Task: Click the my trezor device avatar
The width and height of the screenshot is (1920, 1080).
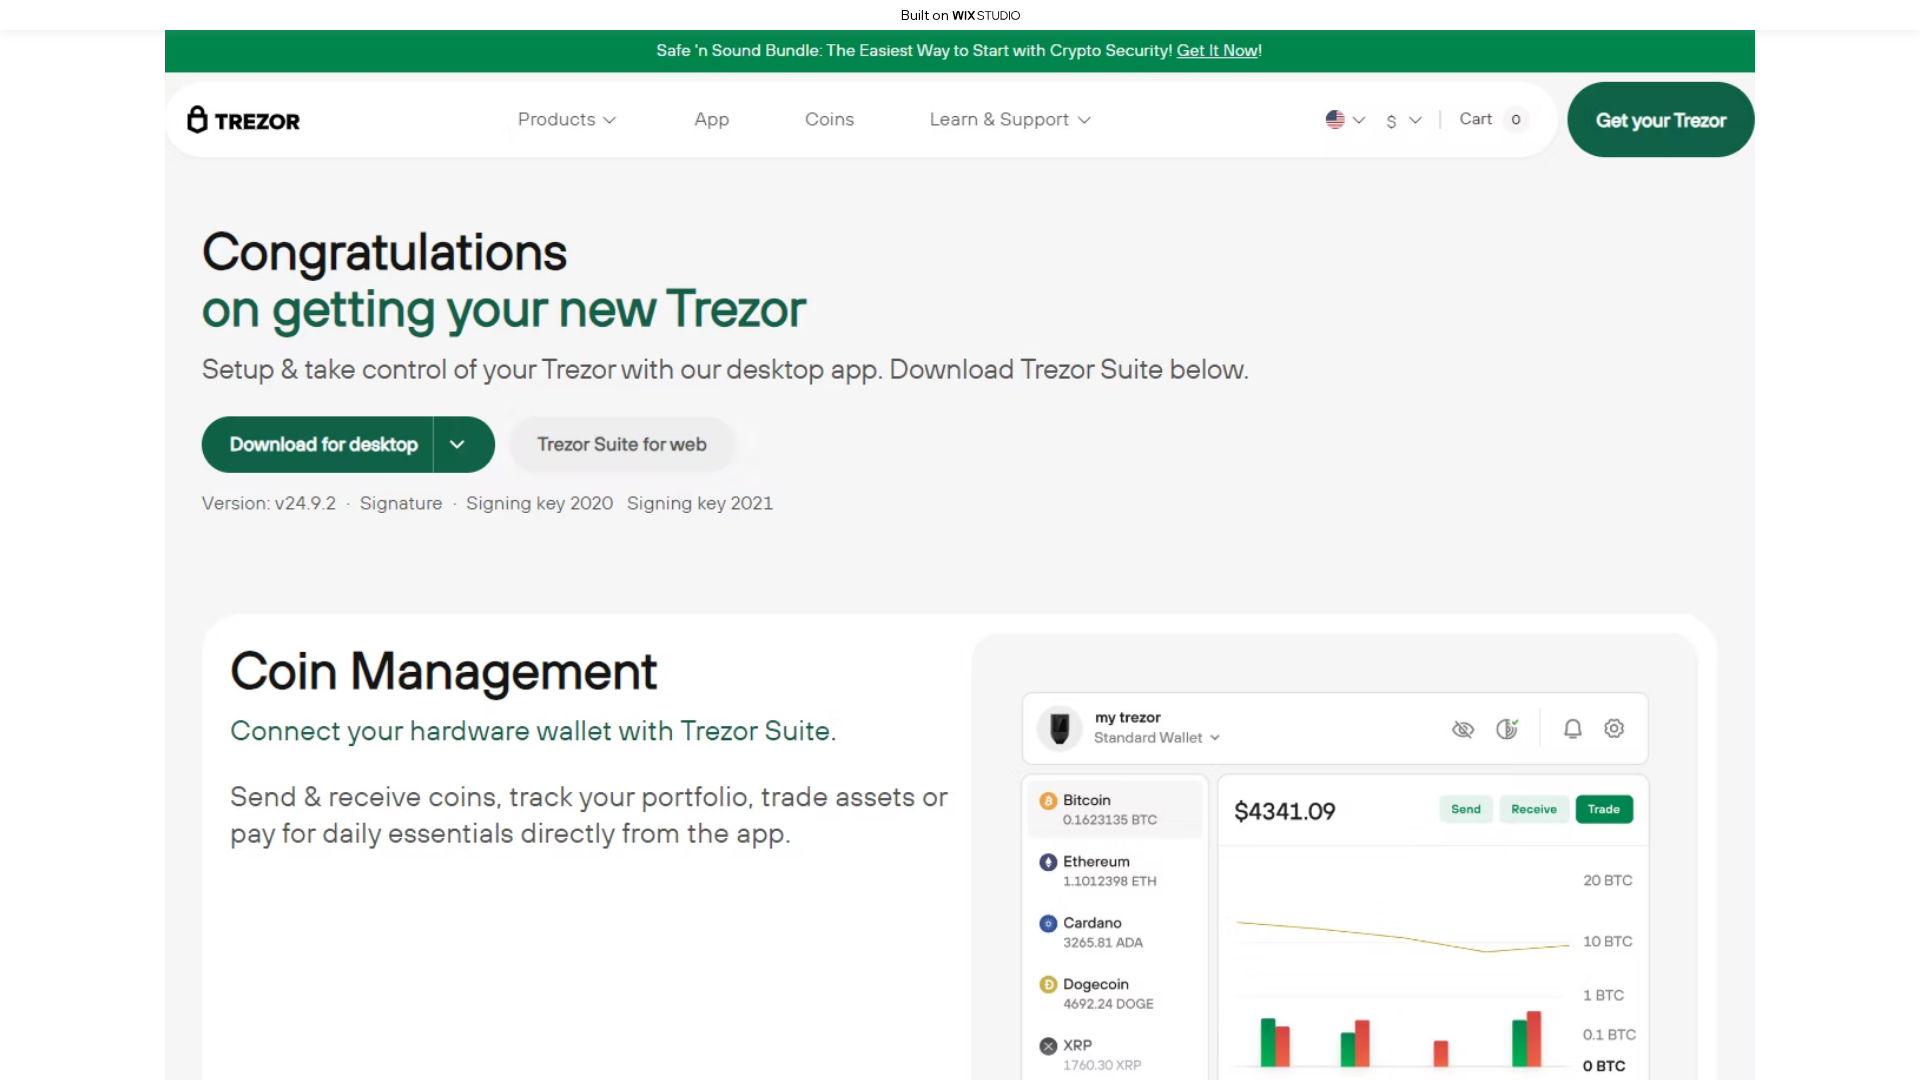Action: pos(1059,728)
